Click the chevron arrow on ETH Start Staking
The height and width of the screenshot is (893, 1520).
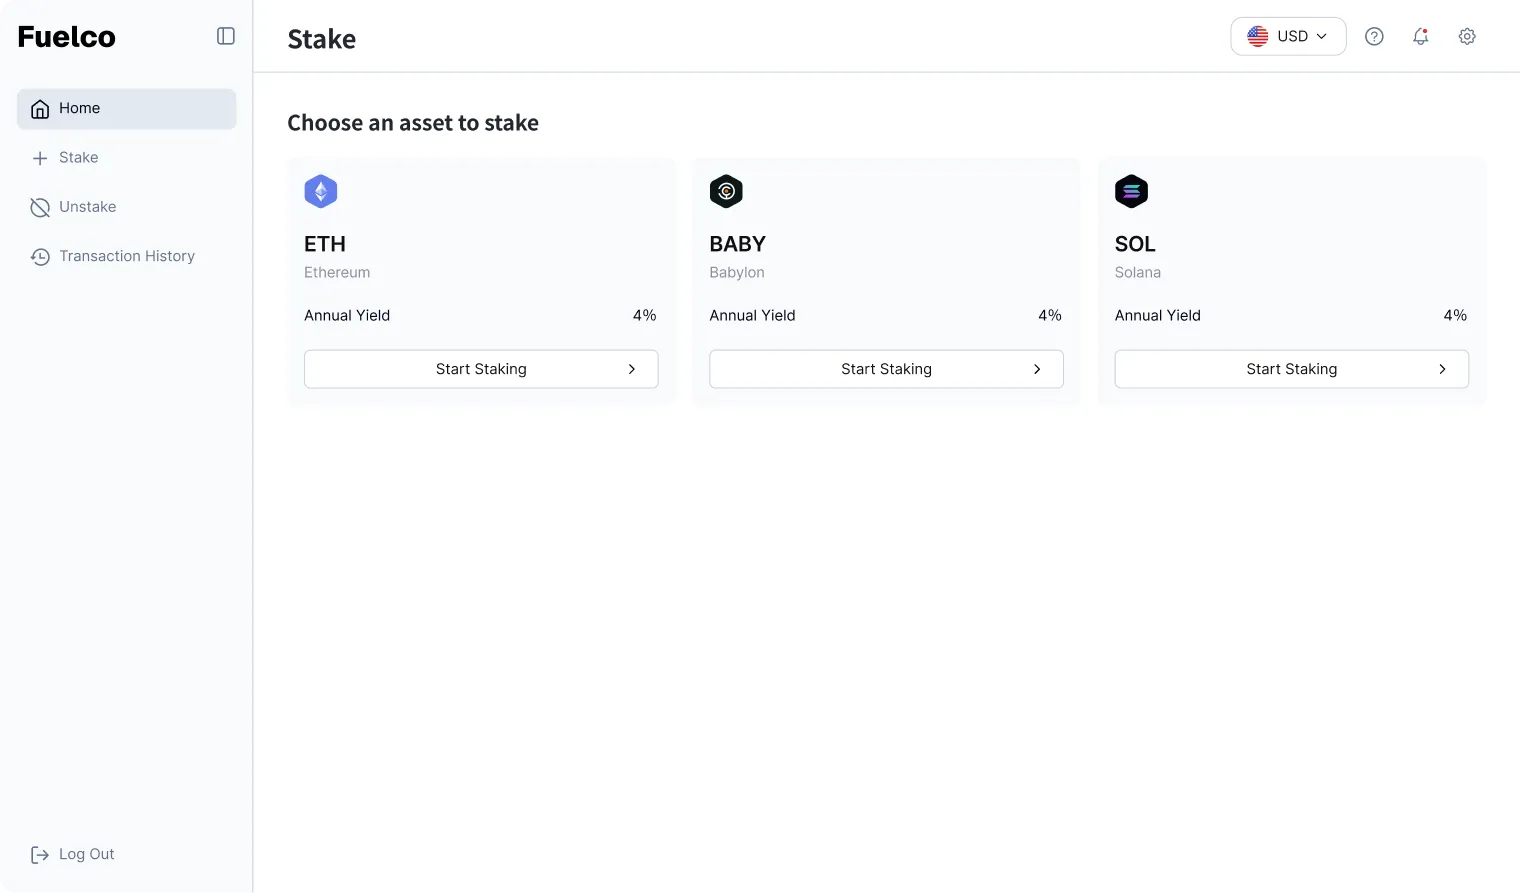[x=632, y=369]
